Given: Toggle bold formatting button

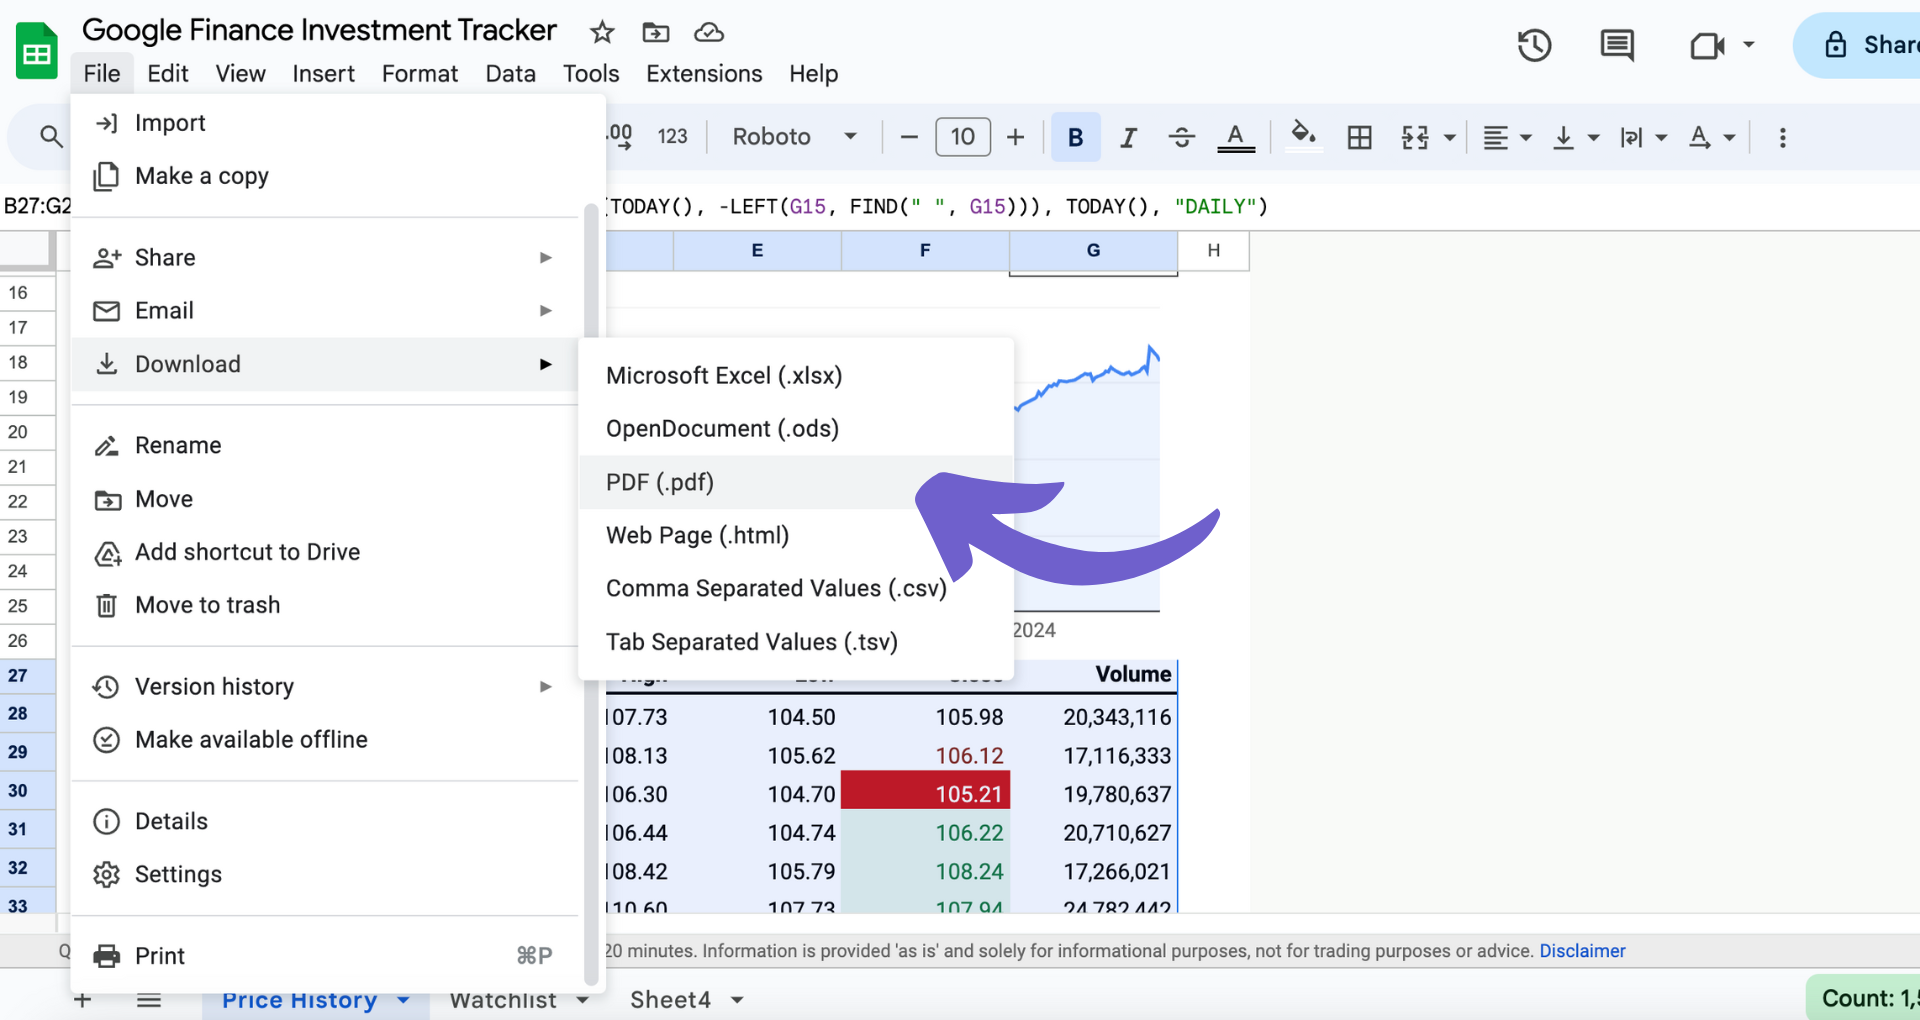Looking at the screenshot, I should coord(1075,137).
